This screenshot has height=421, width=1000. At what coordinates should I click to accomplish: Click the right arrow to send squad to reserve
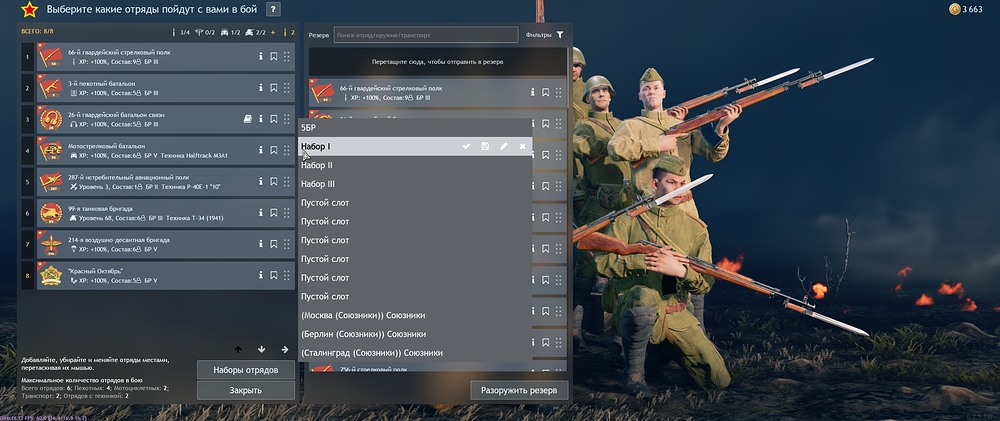pos(284,350)
